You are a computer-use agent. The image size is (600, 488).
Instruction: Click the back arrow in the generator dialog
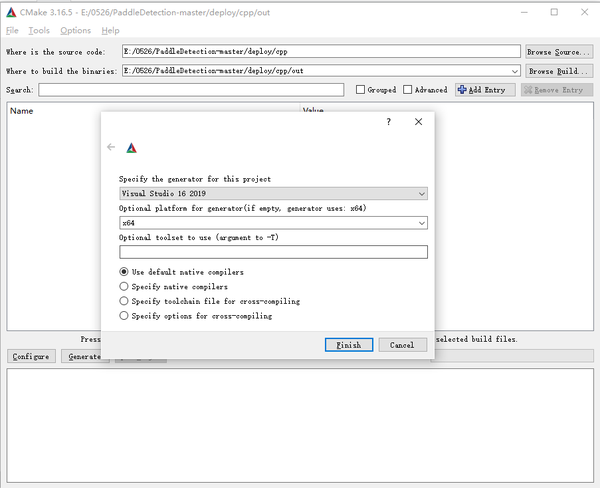(x=111, y=147)
